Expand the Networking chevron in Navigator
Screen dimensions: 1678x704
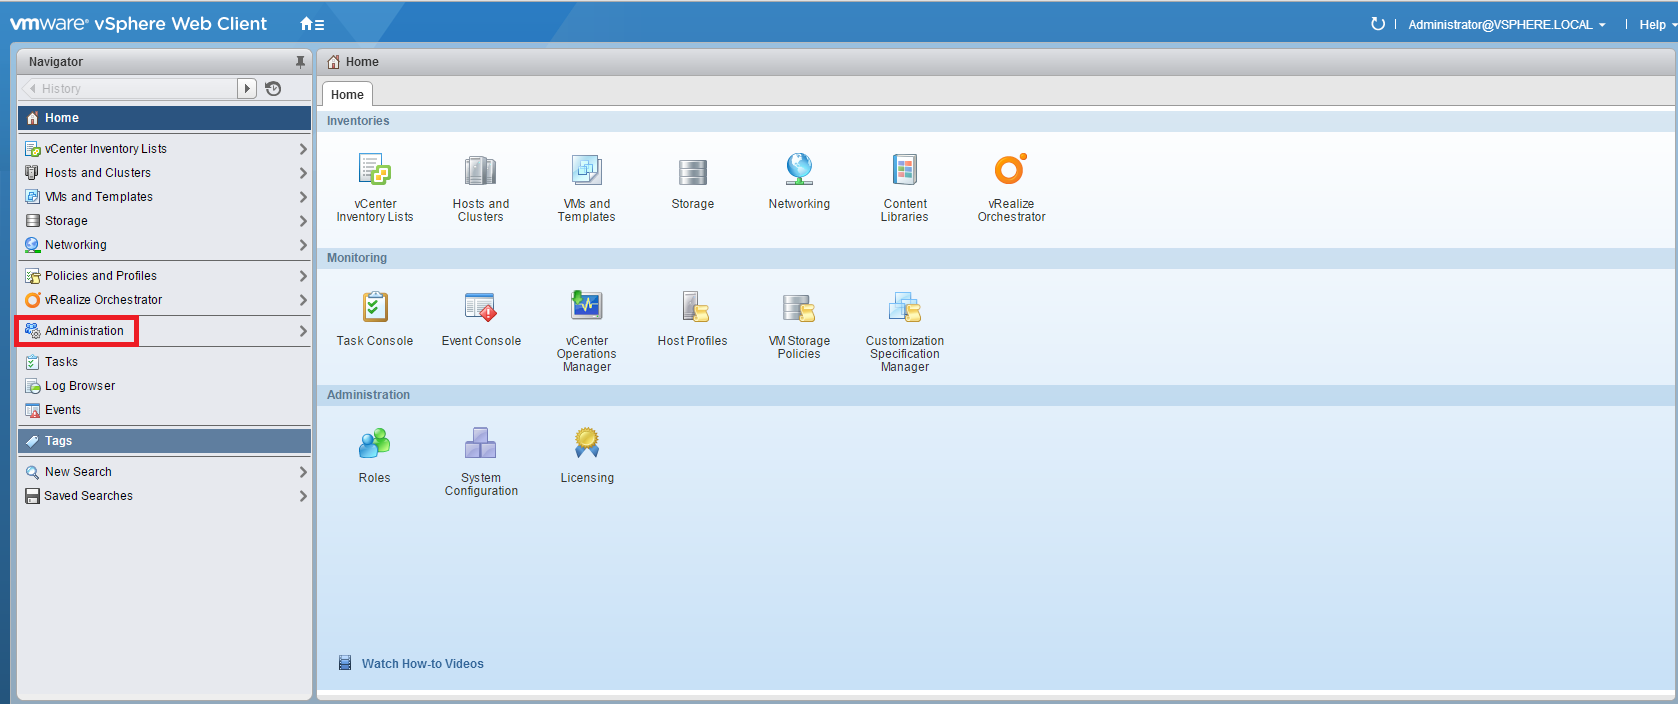pos(303,245)
